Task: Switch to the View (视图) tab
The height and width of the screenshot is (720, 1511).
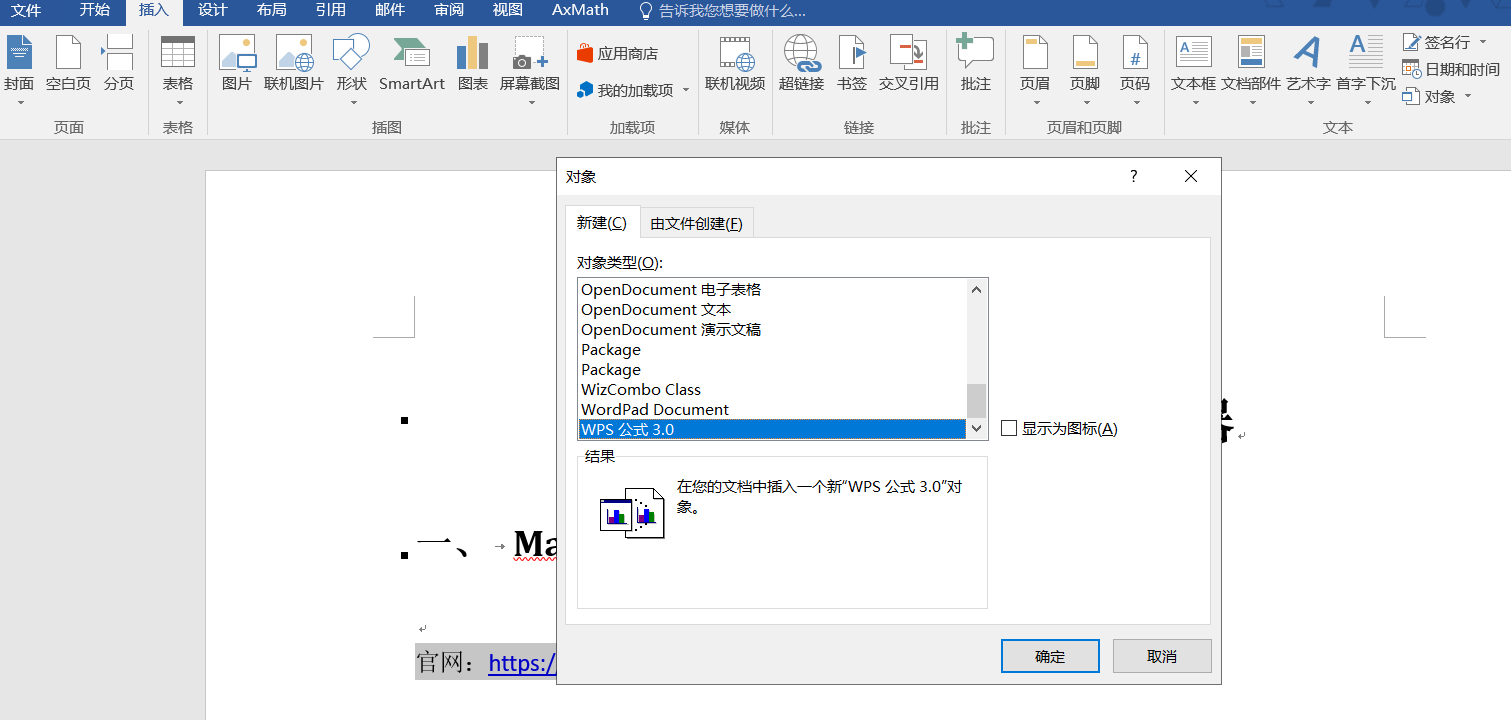Action: 508,11
